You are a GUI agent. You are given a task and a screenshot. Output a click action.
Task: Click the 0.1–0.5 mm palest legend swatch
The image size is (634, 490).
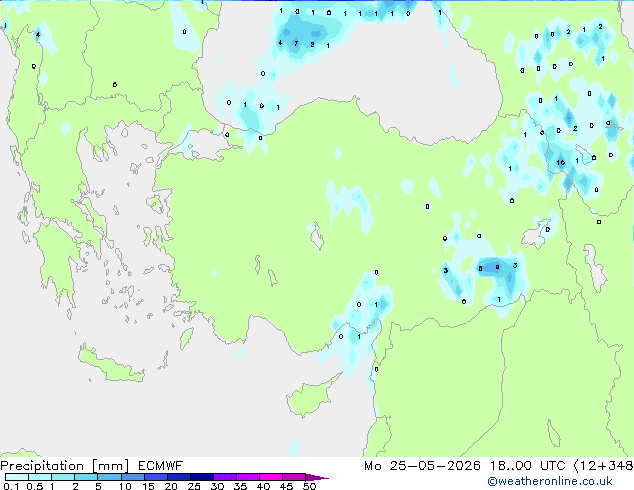tap(17, 477)
